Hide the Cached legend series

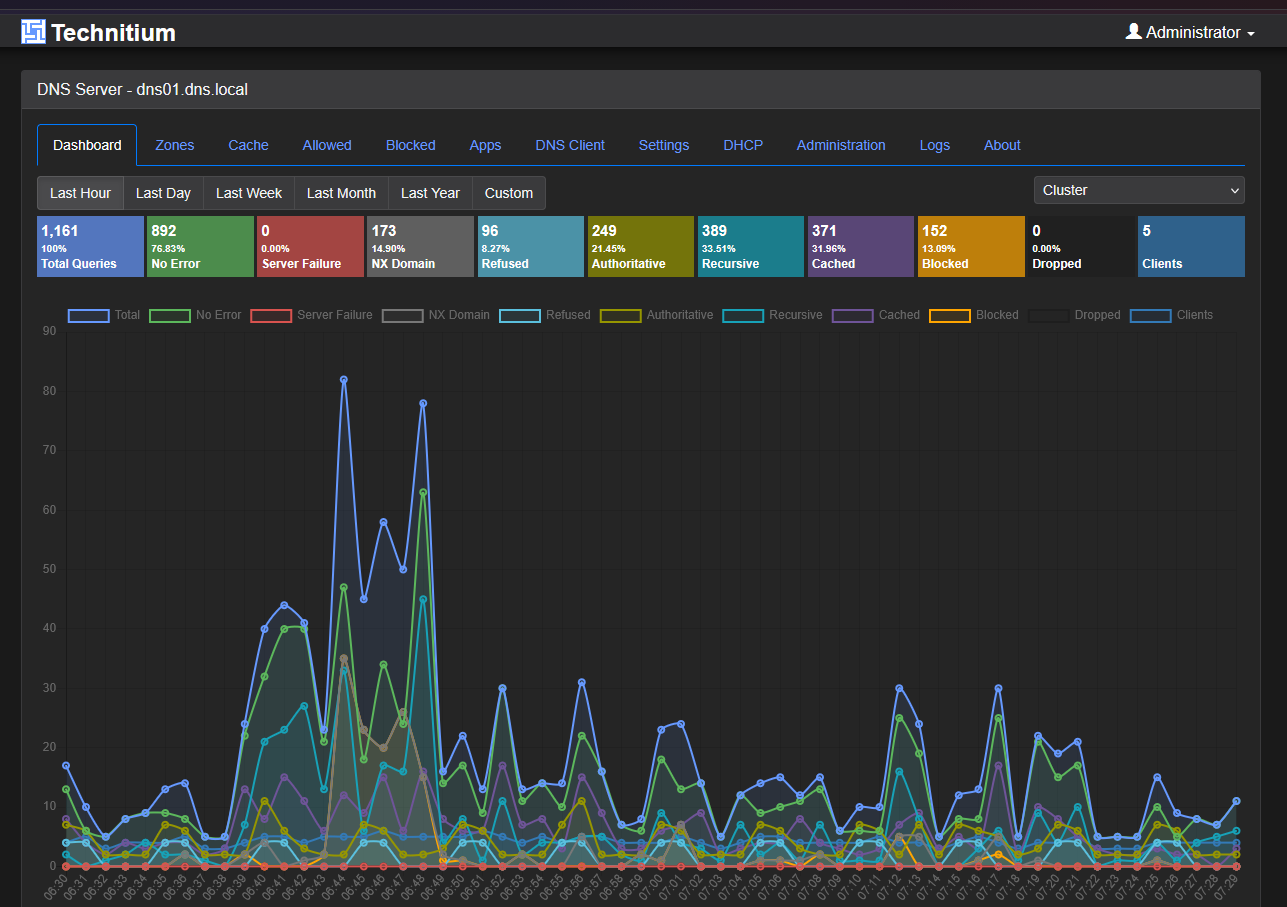tap(876, 315)
